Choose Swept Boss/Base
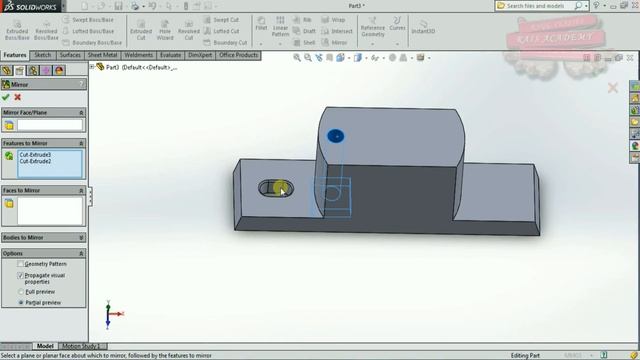 tap(89, 20)
